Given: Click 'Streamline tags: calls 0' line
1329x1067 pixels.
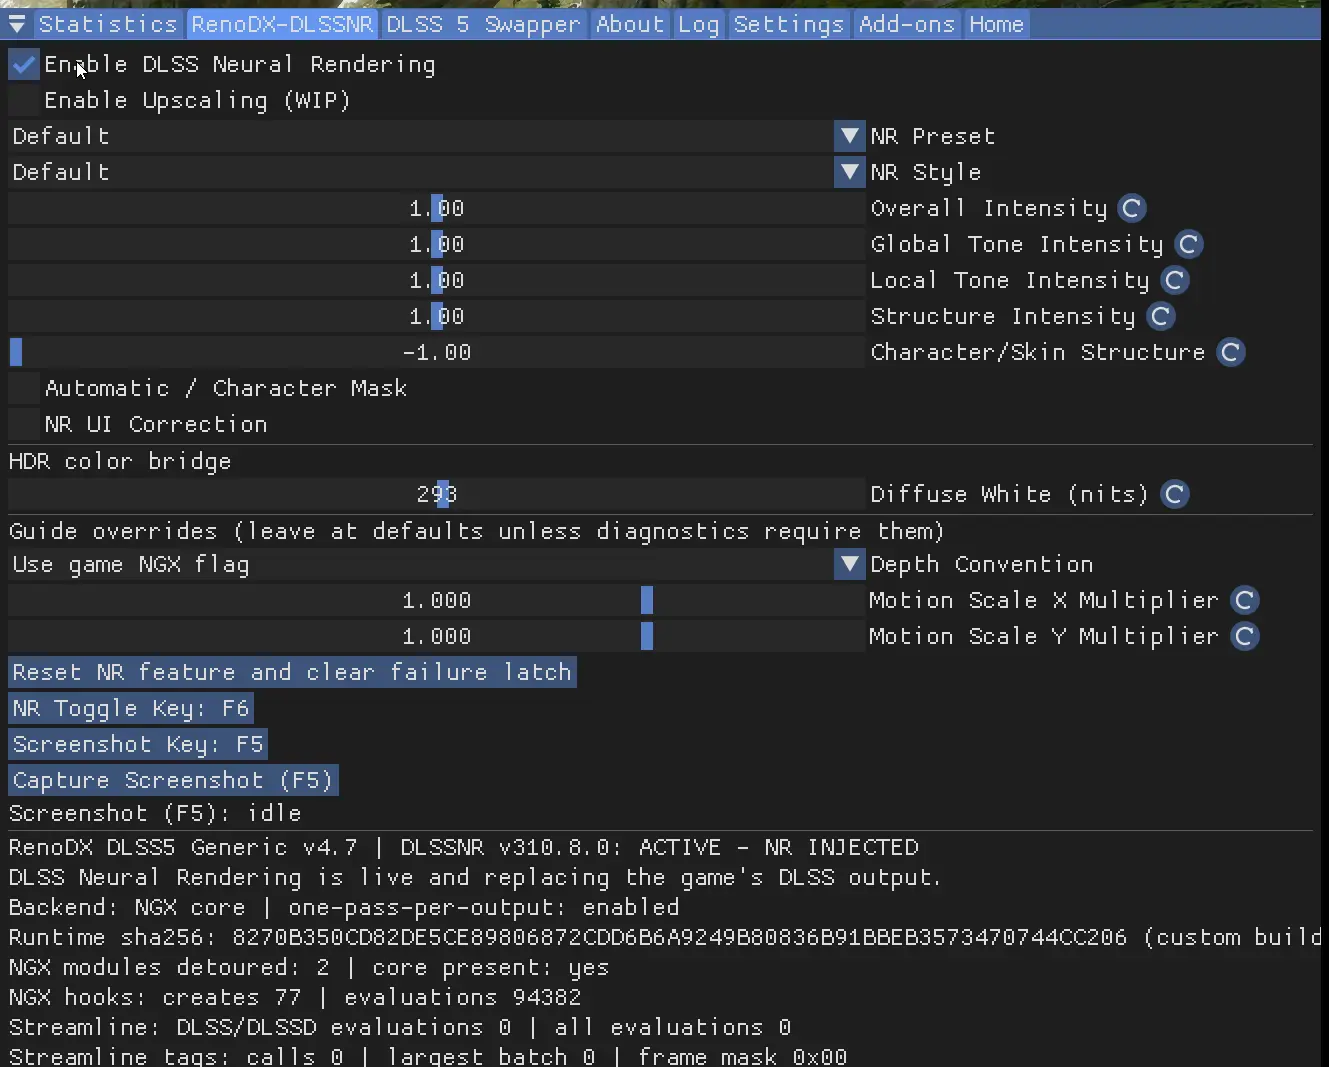Looking at the screenshot, I should [428, 1056].
